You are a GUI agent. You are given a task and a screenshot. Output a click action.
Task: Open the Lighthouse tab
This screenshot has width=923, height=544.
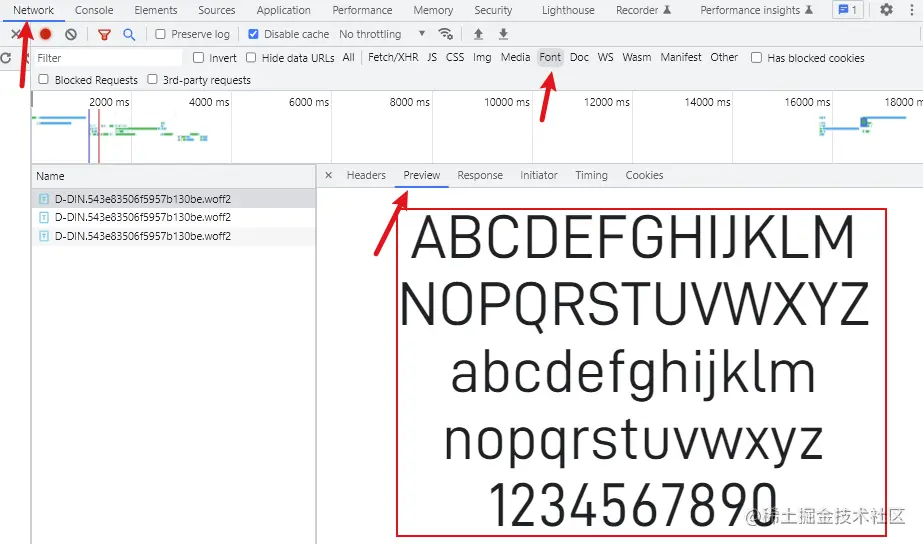[568, 10]
